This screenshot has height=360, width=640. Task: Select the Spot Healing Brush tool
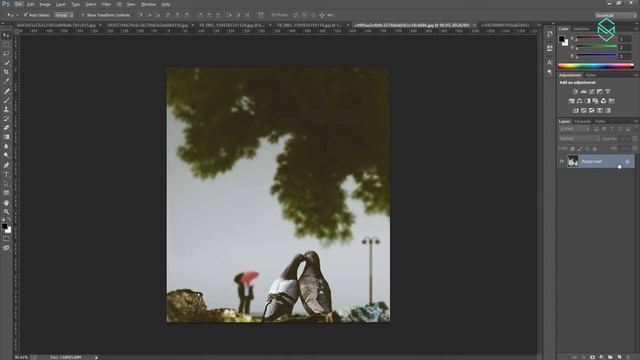point(6,91)
